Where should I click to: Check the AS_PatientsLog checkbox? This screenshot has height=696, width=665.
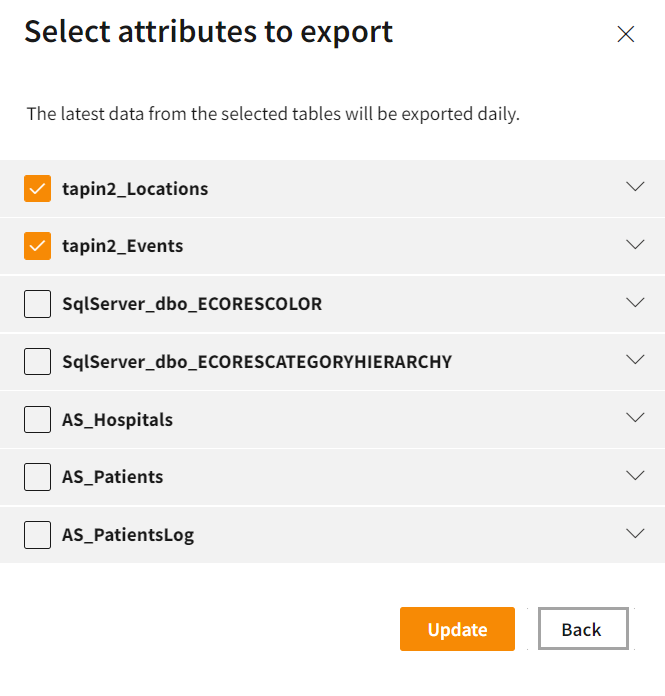pos(38,535)
